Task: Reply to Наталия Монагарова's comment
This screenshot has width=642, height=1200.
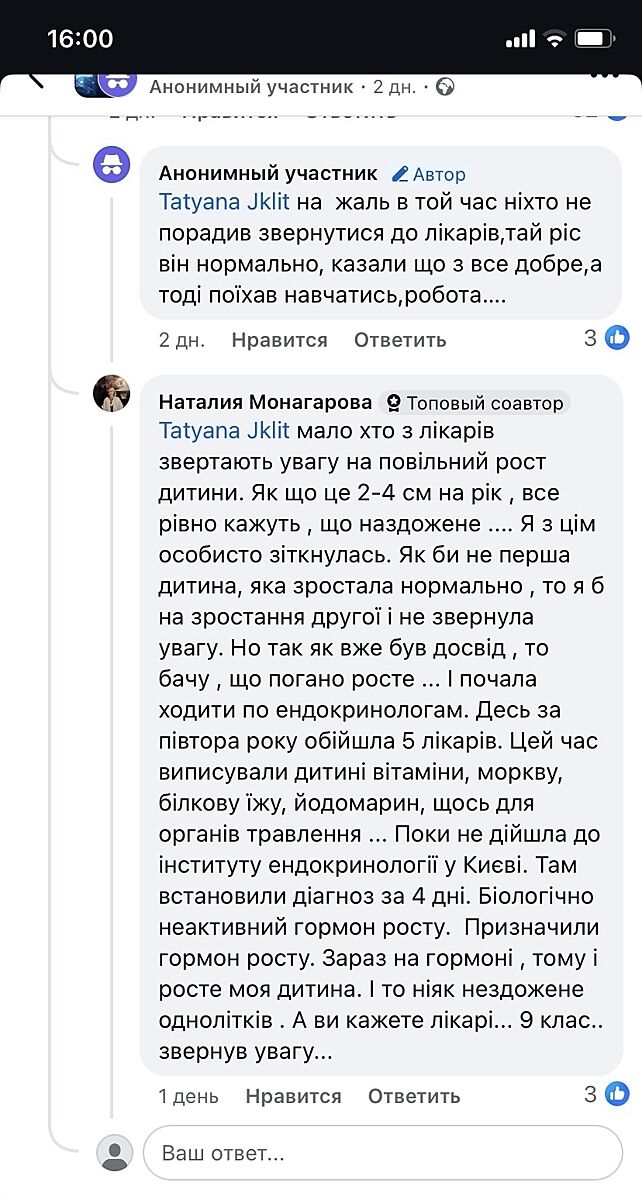Action: (414, 1096)
